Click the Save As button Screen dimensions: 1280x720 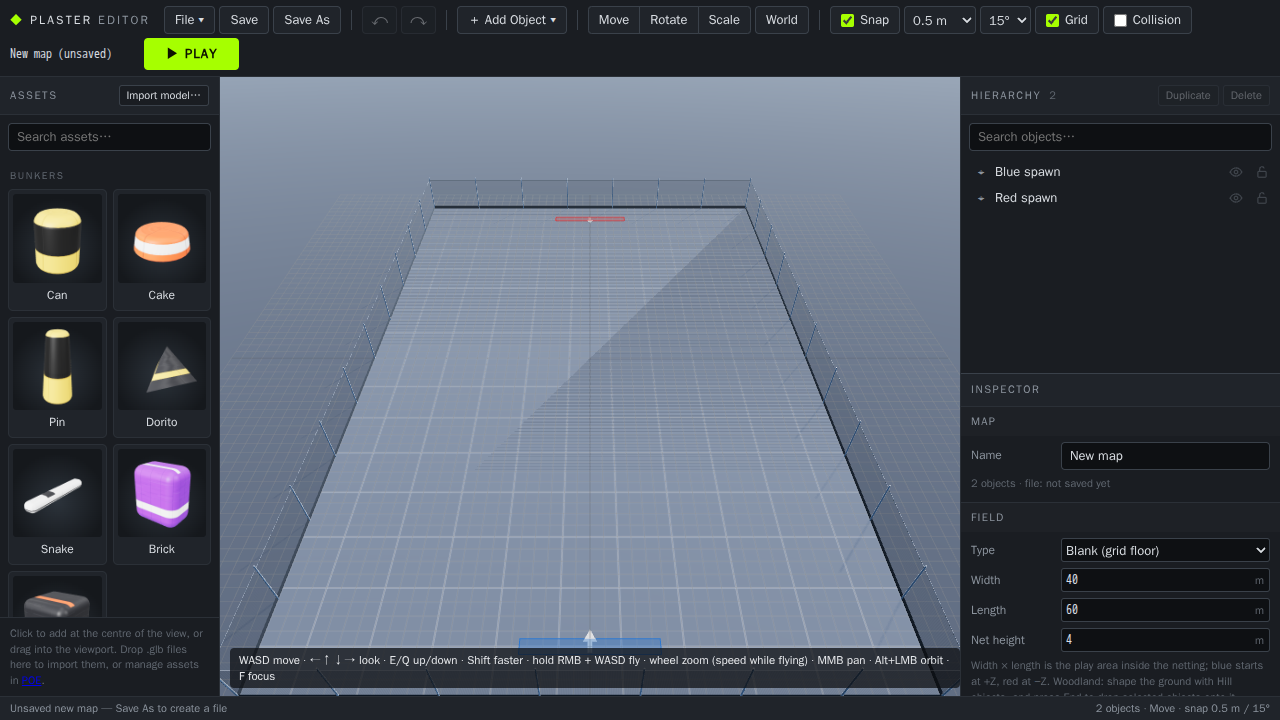(307, 20)
